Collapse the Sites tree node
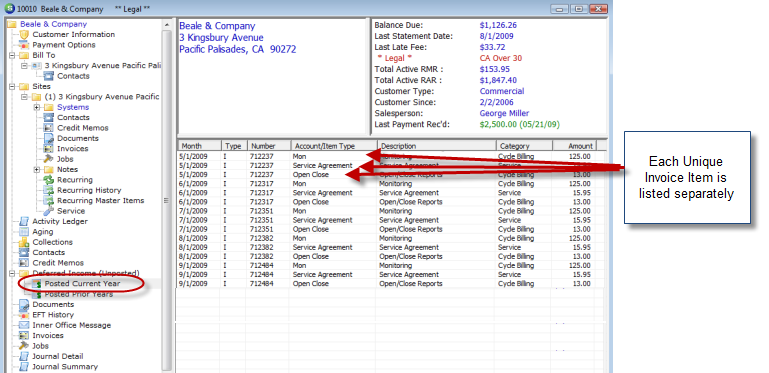This screenshot has height=373, width=769. click(x=12, y=86)
